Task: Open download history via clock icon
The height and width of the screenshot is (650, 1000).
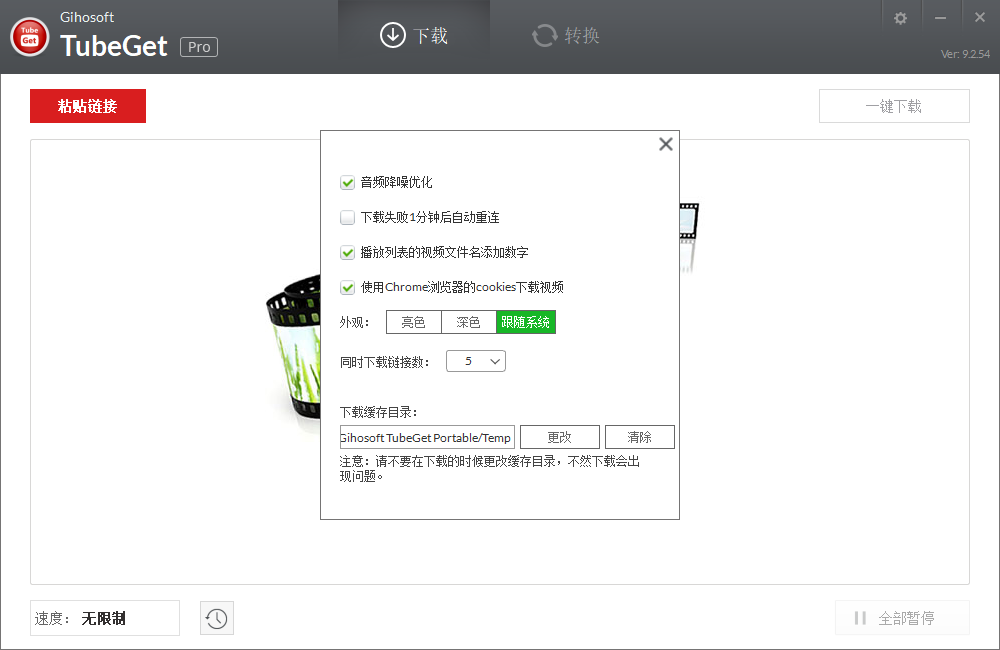Action: click(x=216, y=618)
